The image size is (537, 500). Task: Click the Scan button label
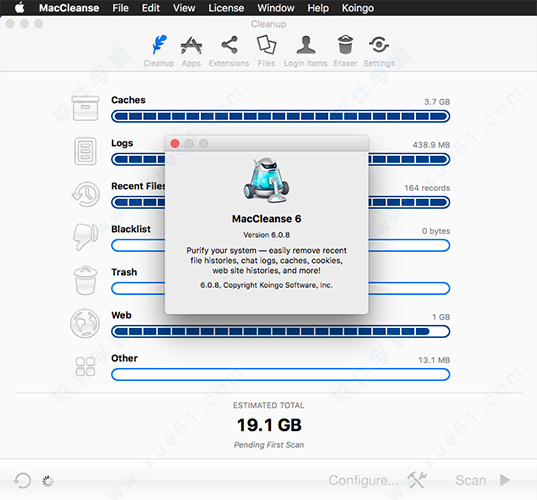click(471, 480)
